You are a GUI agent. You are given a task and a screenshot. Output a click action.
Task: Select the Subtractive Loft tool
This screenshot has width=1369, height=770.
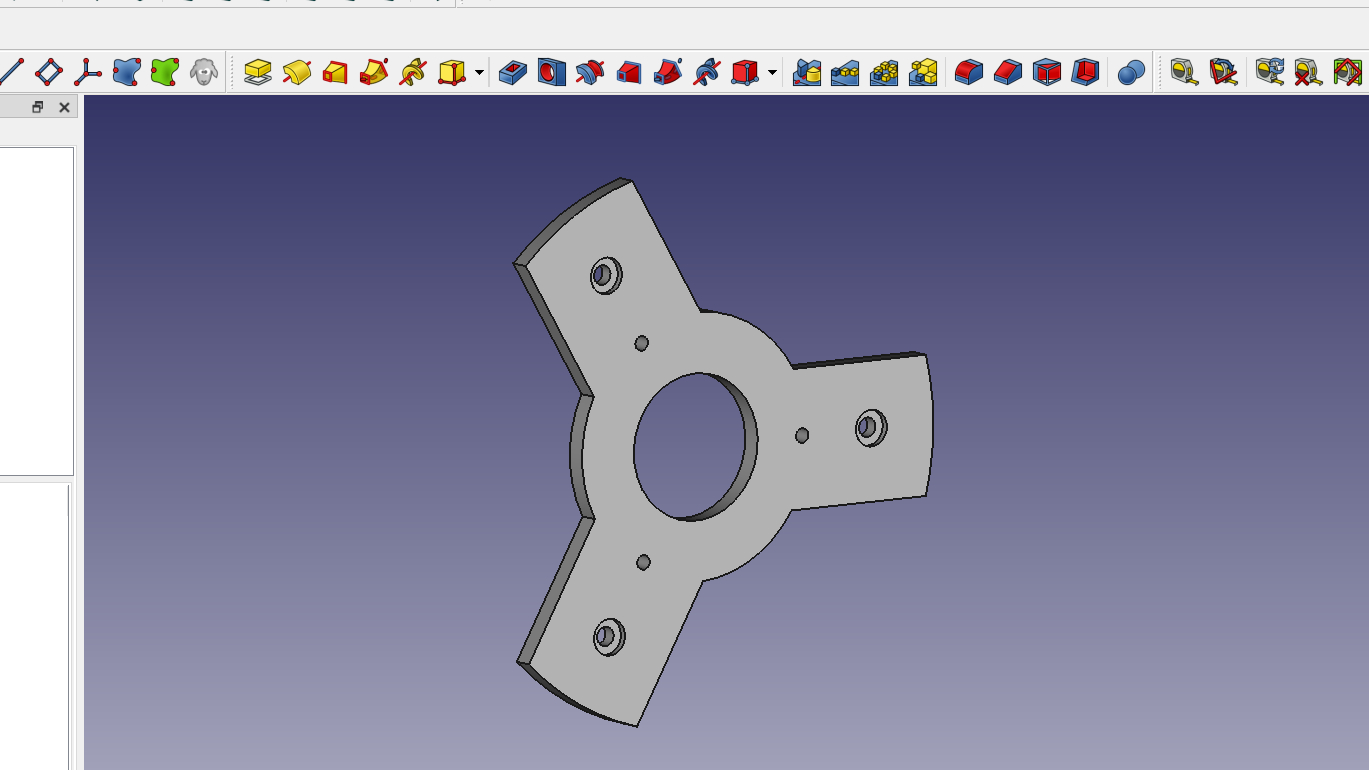click(x=629, y=72)
